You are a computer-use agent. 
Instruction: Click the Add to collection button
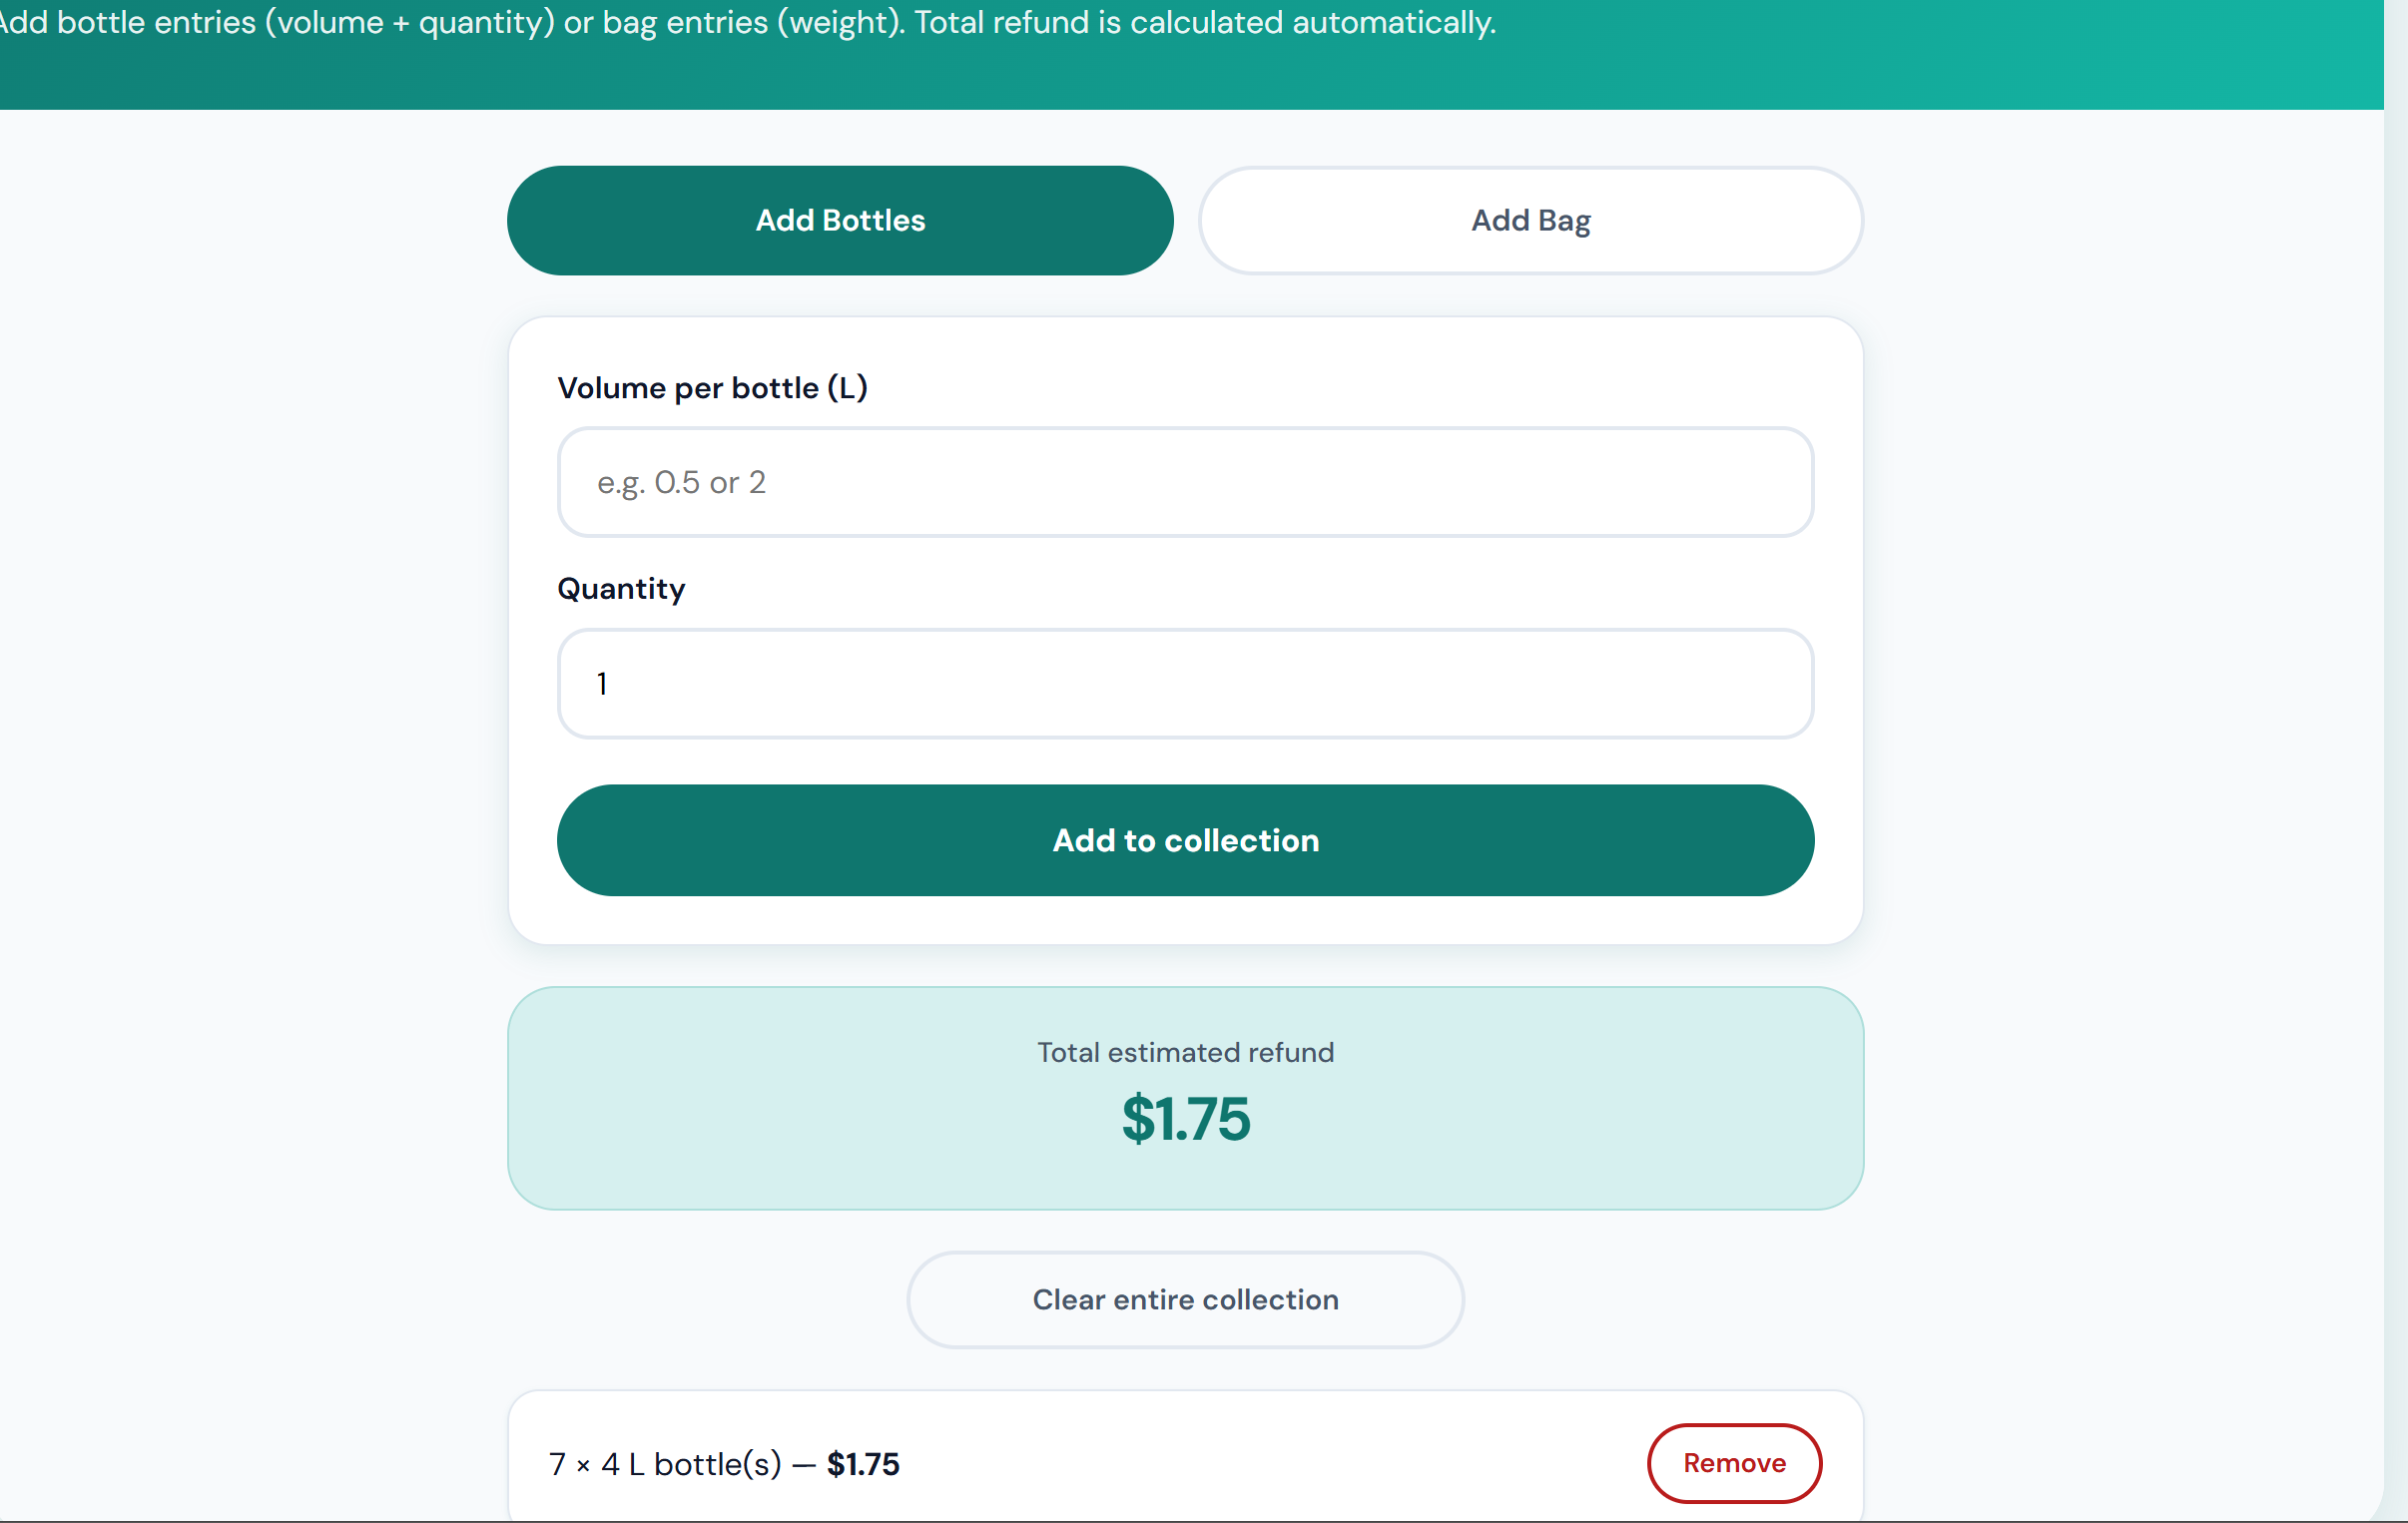pyautogui.click(x=1185, y=840)
